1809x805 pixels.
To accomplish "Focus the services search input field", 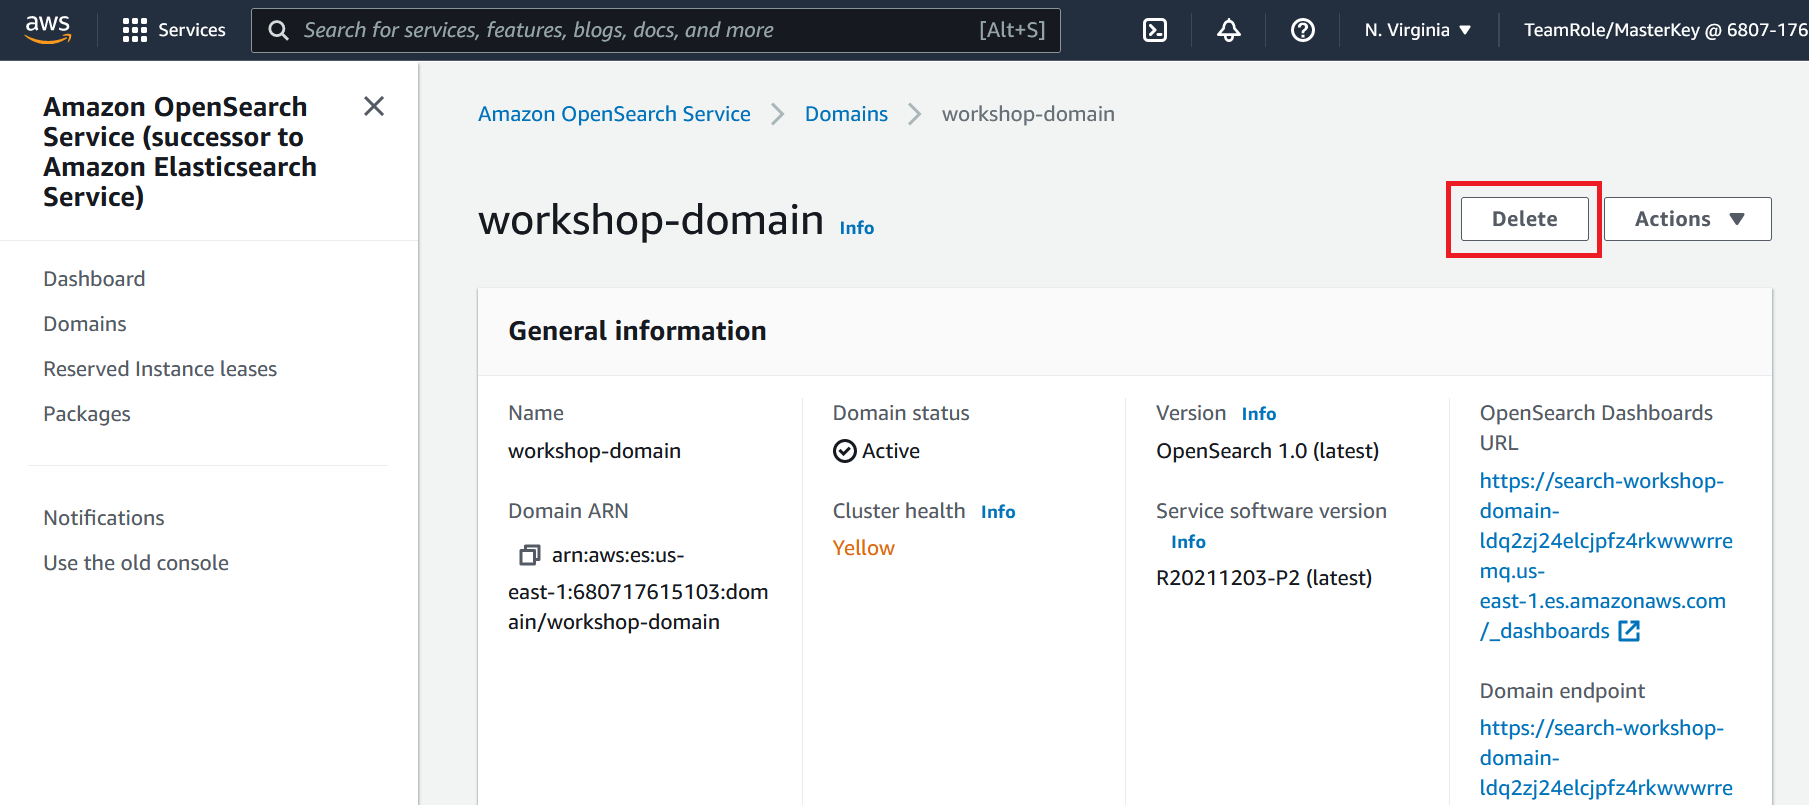I will click(655, 30).
